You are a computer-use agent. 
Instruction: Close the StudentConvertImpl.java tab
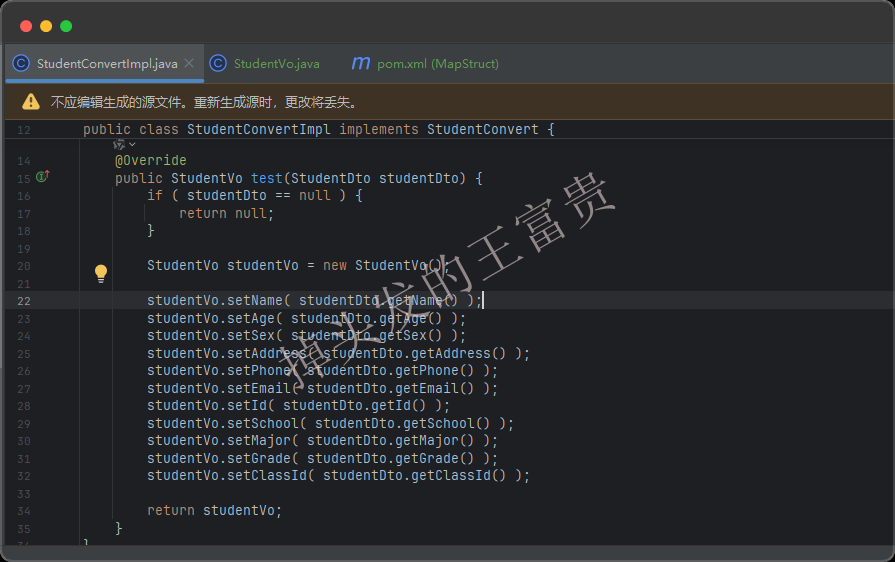tap(189, 63)
